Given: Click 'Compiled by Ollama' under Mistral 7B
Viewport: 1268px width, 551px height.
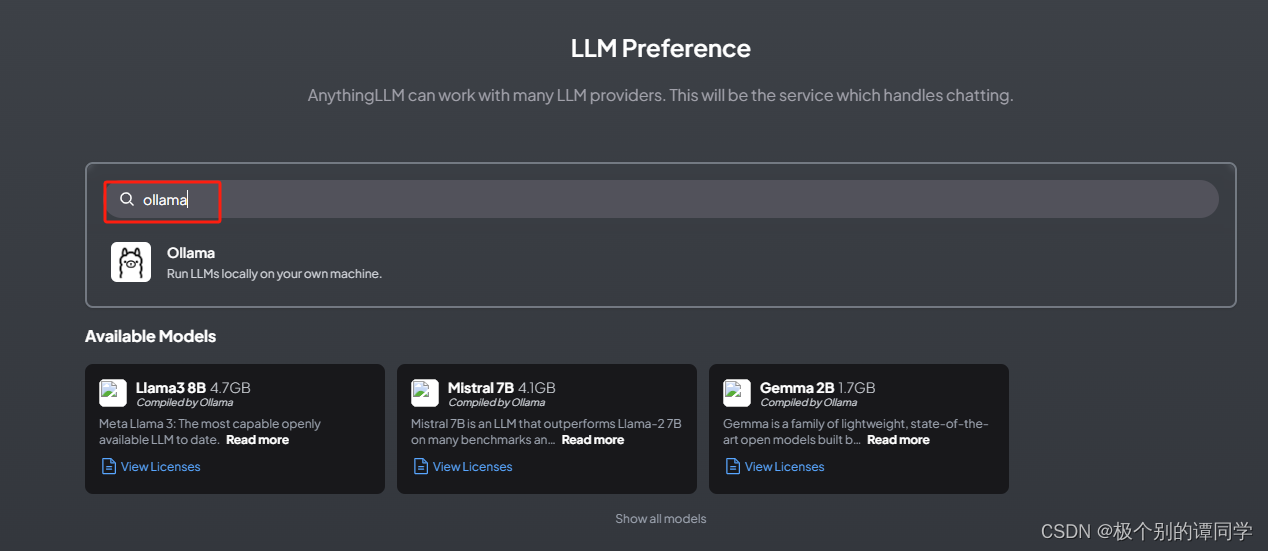Looking at the screenshot, I should click(x=497, y=403).
